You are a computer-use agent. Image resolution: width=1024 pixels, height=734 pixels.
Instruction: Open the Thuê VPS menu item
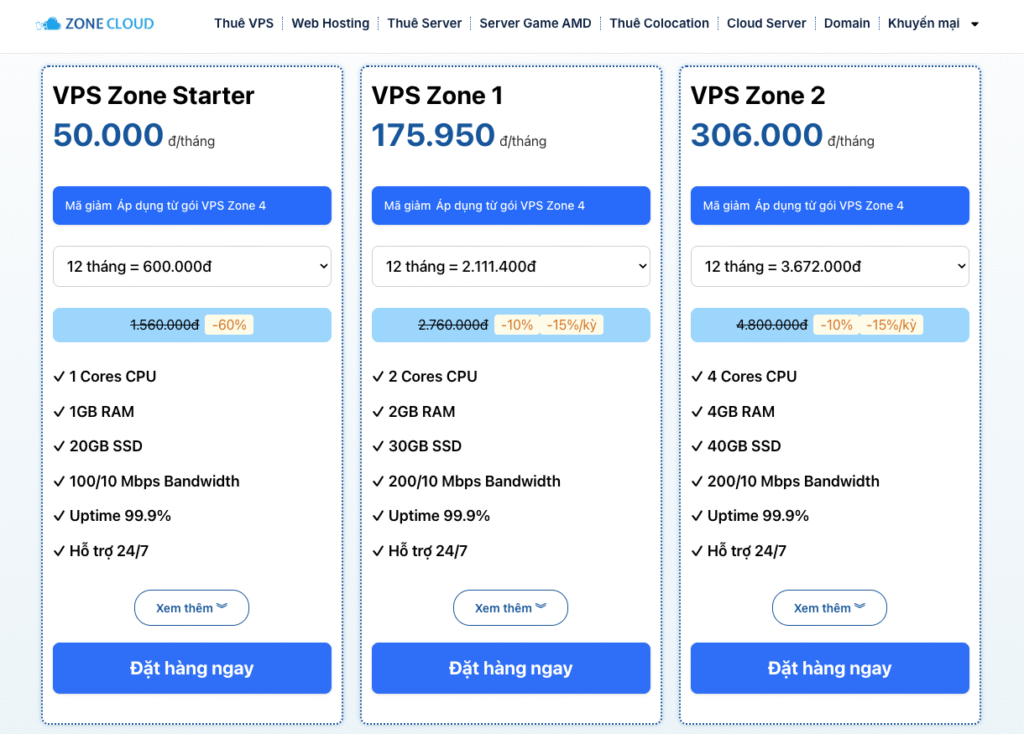243,23
